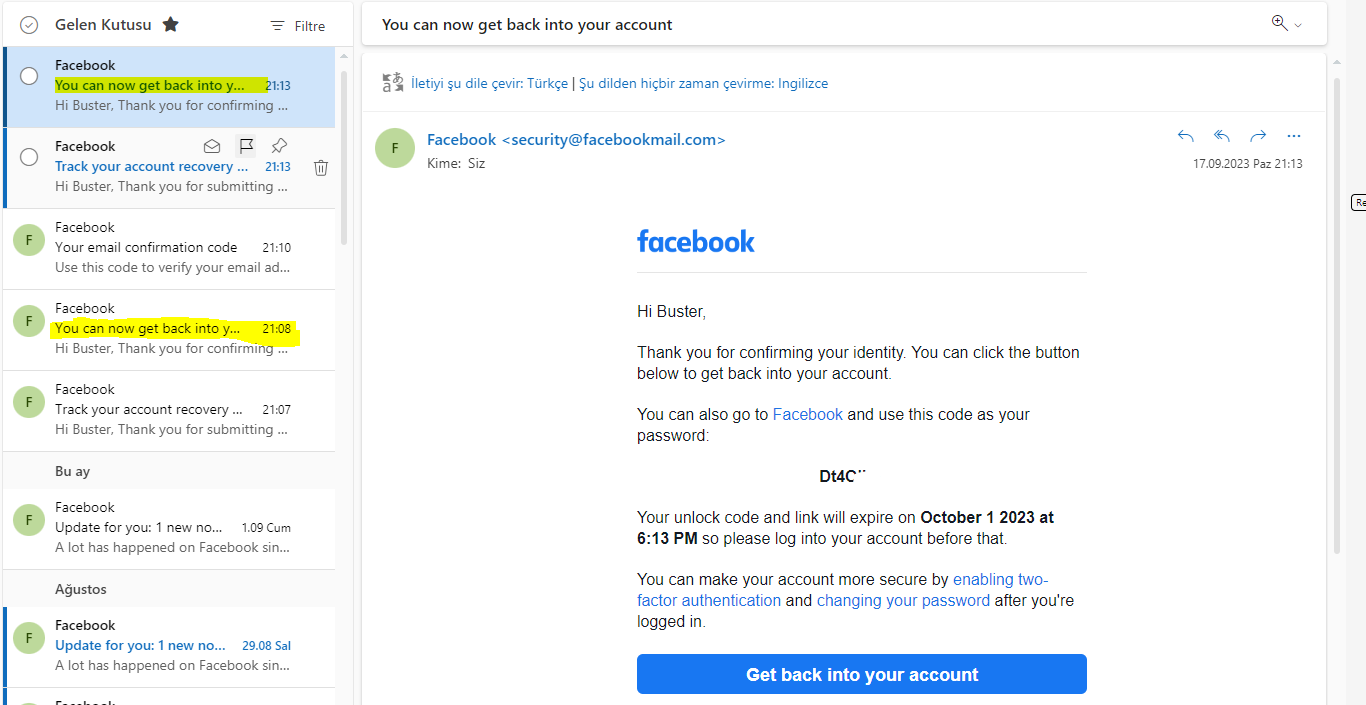Viewport: 1366px width, 705px height.
Task: Click the Get back into your account button
Action: click(862, 674)
